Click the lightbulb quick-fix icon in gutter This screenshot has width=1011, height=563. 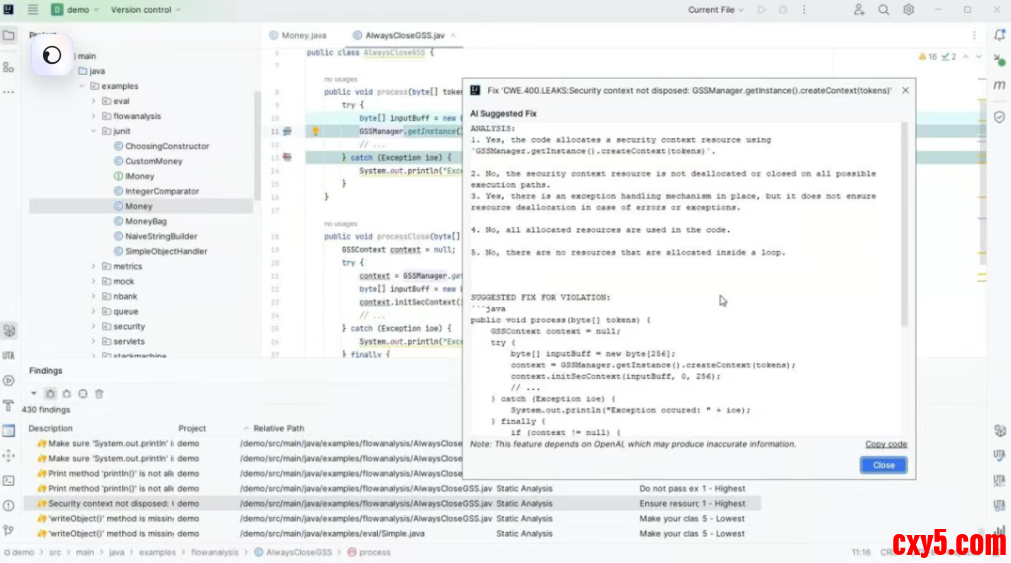tap(315, 131)
